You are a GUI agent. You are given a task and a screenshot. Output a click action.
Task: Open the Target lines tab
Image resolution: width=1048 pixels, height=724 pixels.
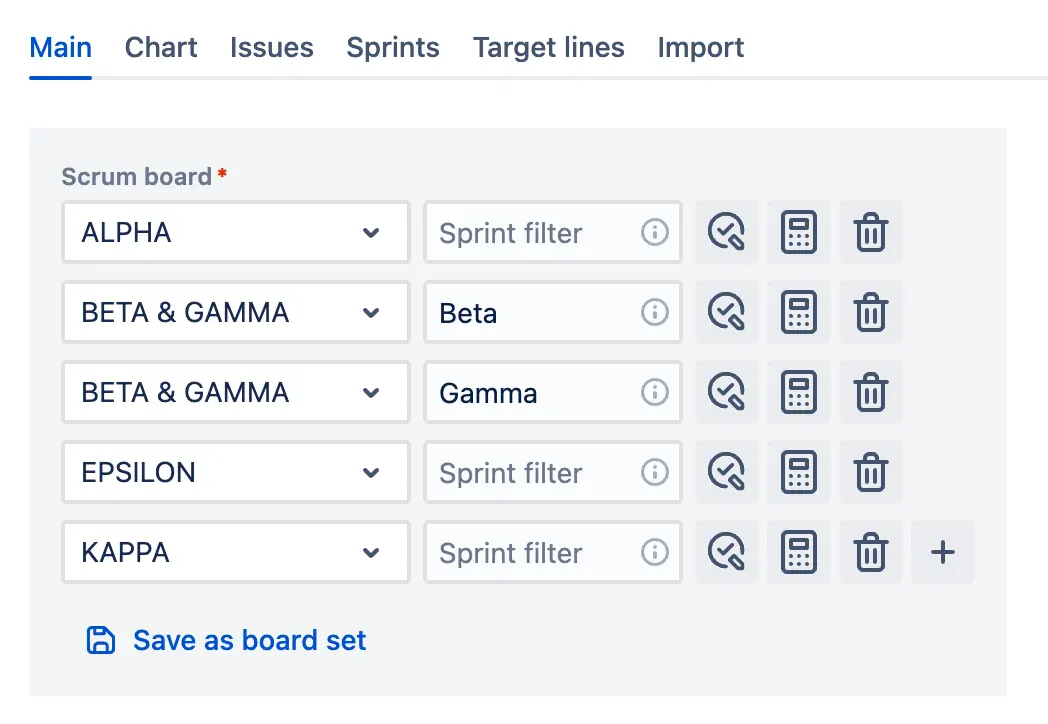click(x=549, y=47)
